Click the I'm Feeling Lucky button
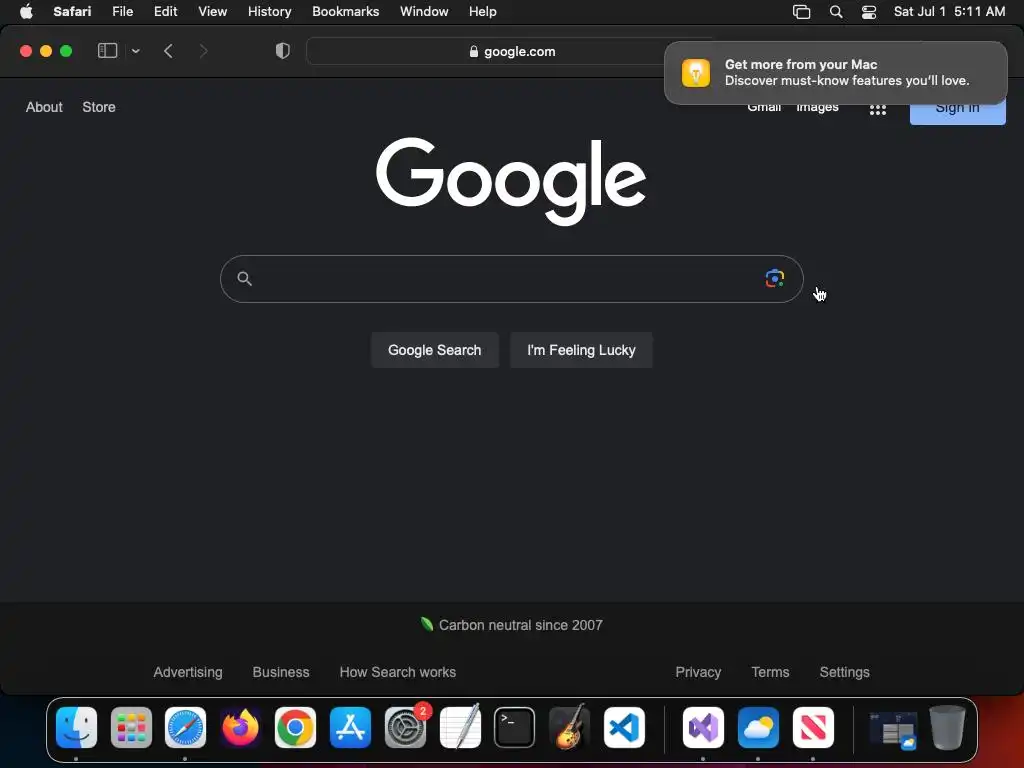 pos(581,350)
